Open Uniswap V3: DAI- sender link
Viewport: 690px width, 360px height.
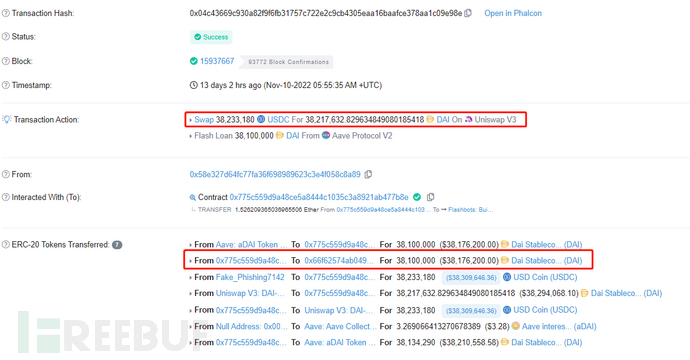coord(250,293)
